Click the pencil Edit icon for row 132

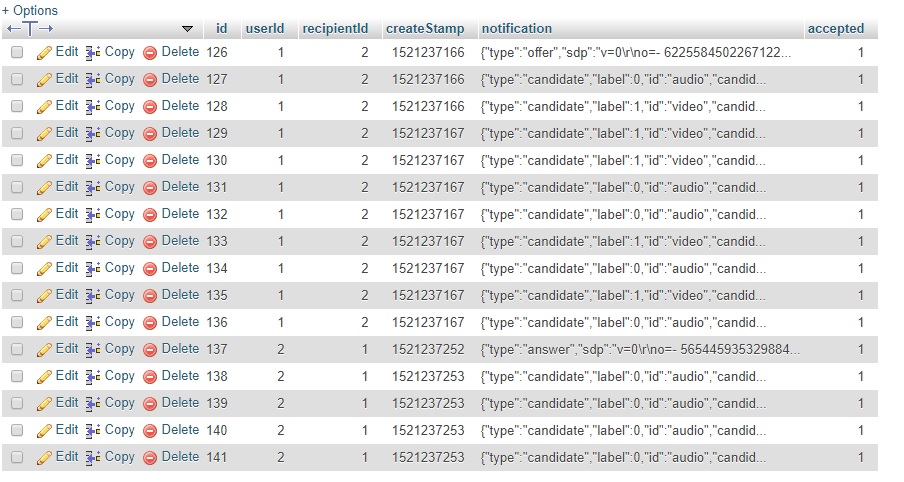point(44,215)
